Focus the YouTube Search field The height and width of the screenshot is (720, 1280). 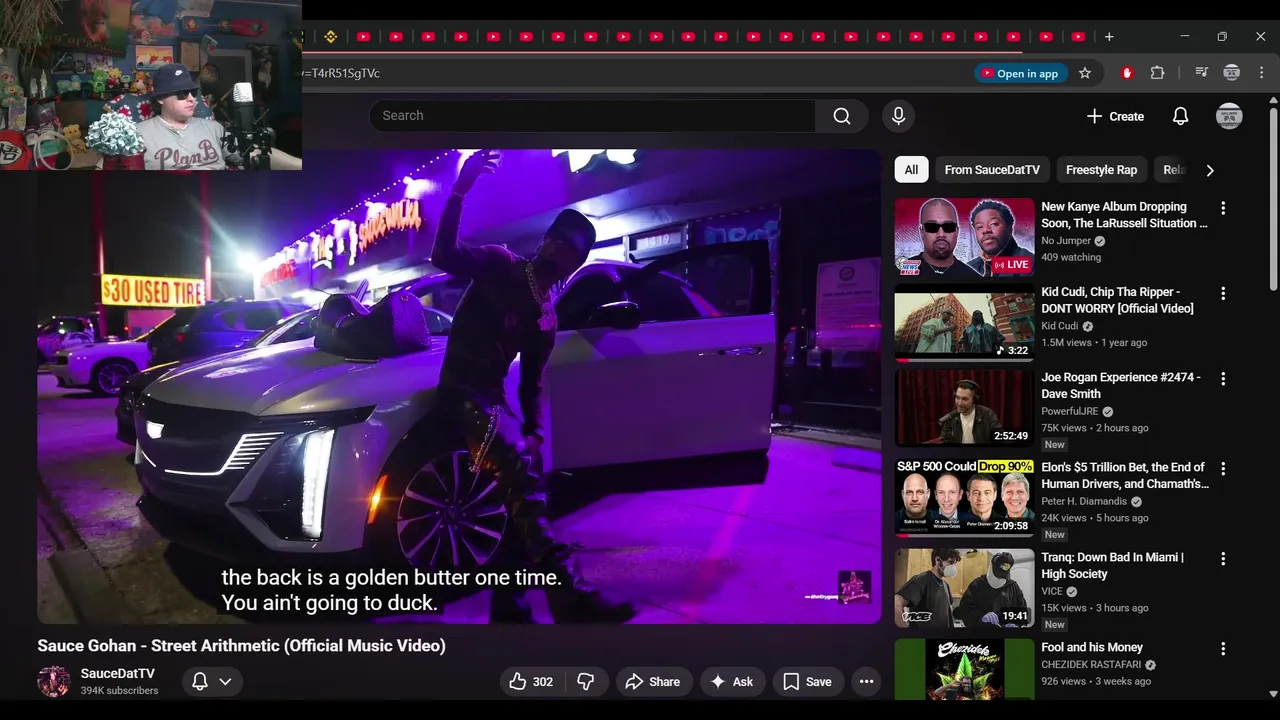point(592,116)
